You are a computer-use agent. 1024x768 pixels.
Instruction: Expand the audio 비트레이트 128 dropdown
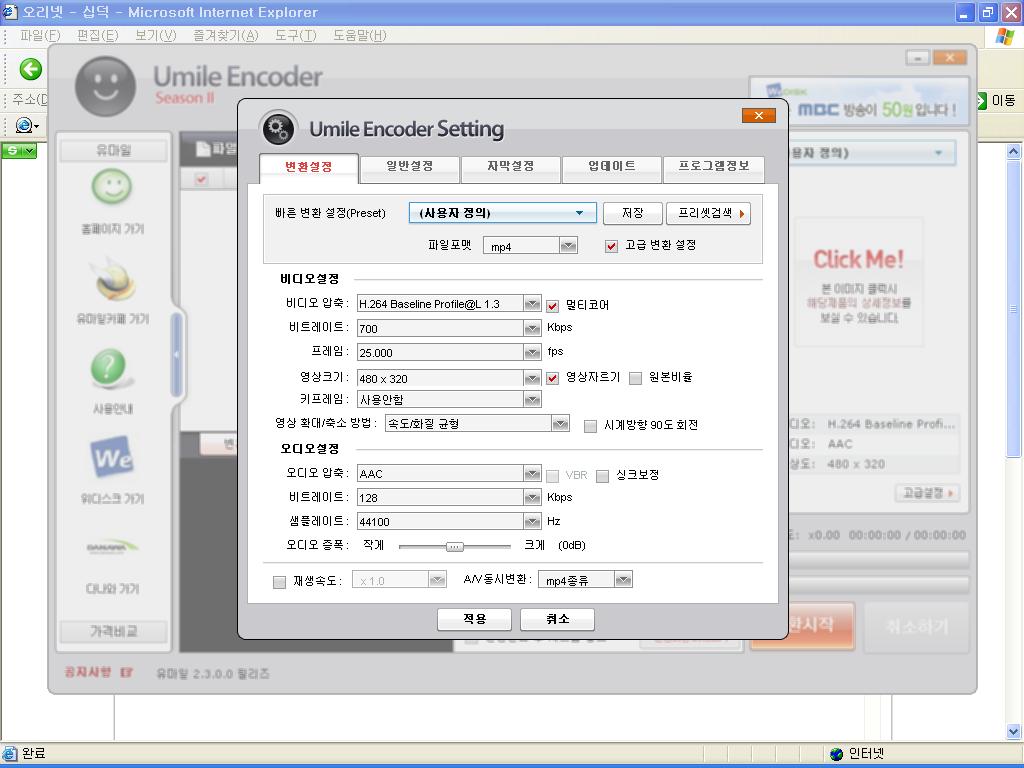click(x=449, y=497)
